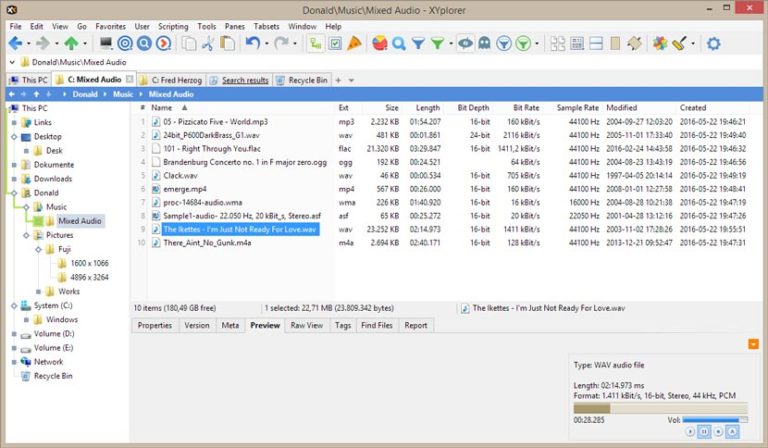The height and width of the screenshot is (448, 768).
Task: Select file There_Aint_No_Gunk.m4a
Action: [207, 243]
